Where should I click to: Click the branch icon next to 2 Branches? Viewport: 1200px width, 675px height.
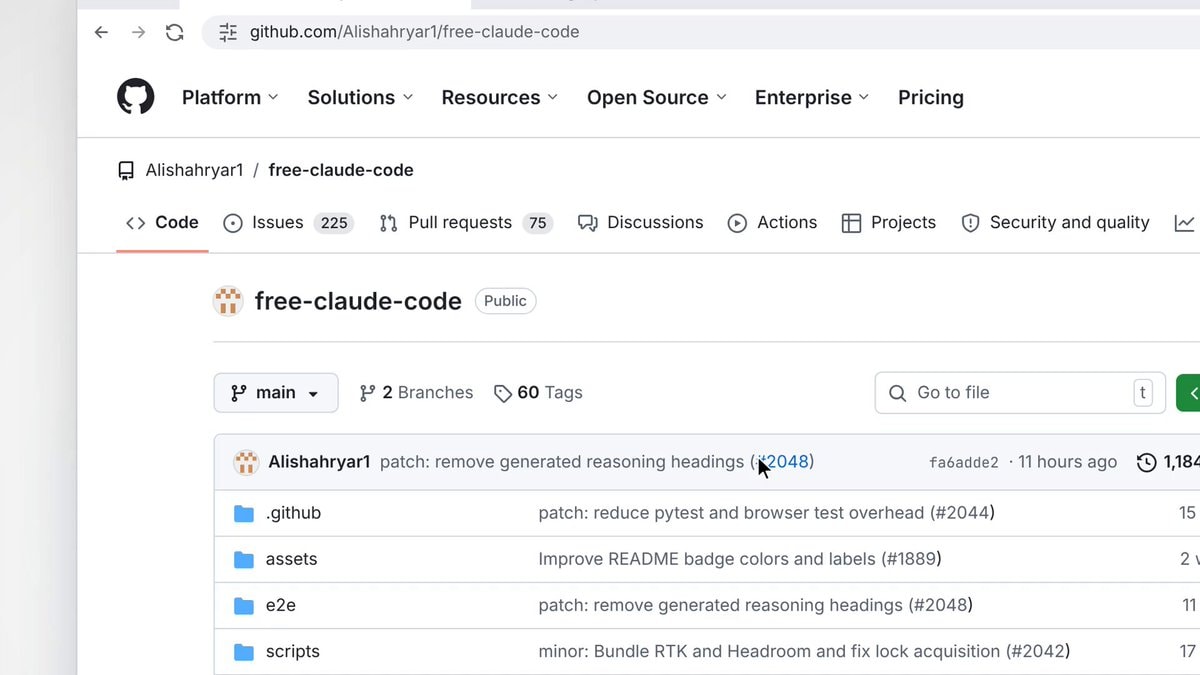click(x=367, y=393)
